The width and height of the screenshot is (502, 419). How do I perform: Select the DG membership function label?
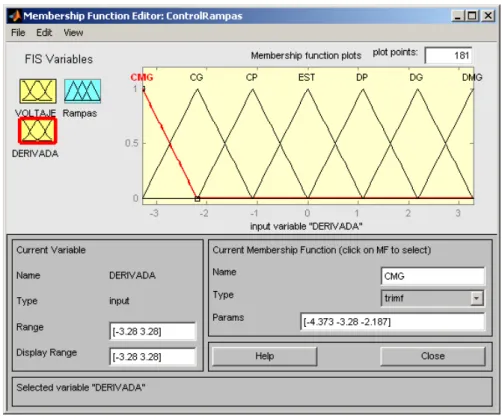416,77
